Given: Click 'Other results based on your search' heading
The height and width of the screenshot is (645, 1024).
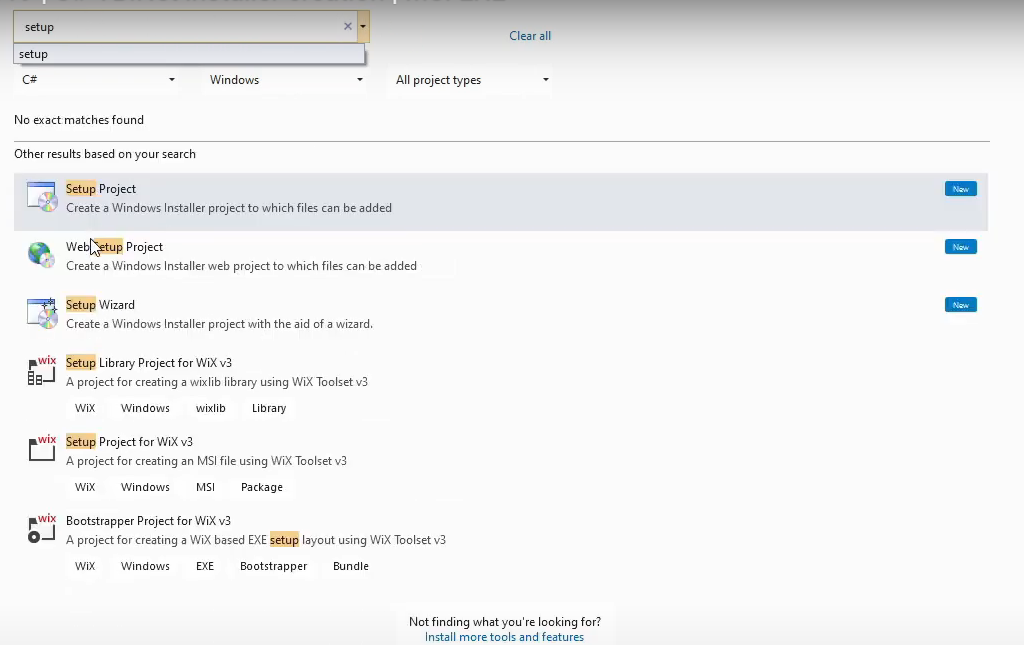Looking at the screenshot, I should (105, 154).
